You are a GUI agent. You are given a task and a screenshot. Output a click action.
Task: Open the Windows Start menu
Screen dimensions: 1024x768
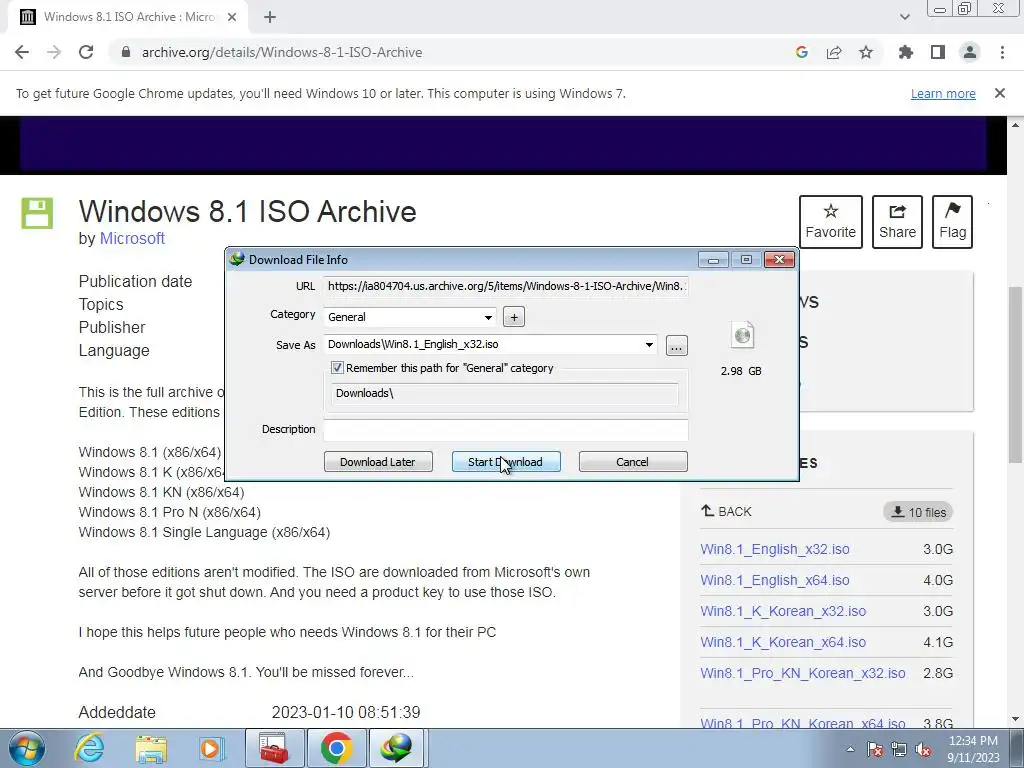(x=27, y=749)
